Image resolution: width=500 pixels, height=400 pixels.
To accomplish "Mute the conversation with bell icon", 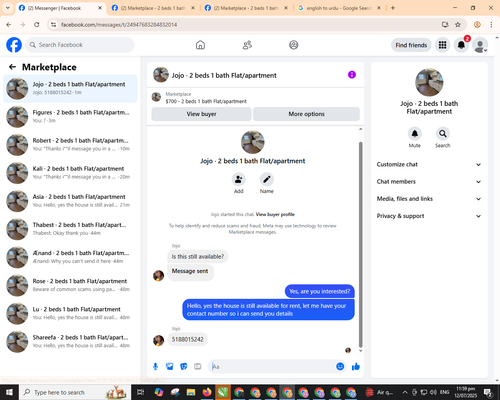I will (415, 134).
